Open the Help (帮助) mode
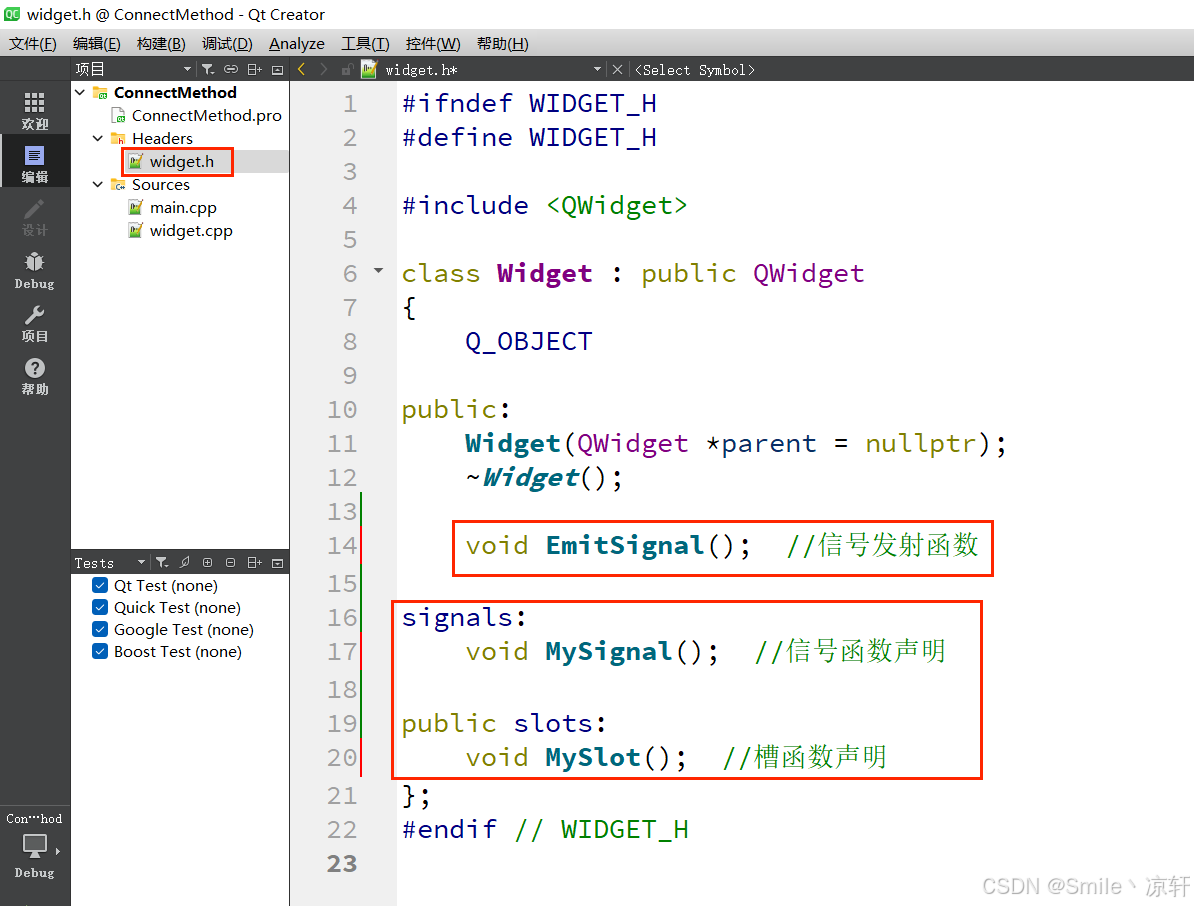 [34, 377]
